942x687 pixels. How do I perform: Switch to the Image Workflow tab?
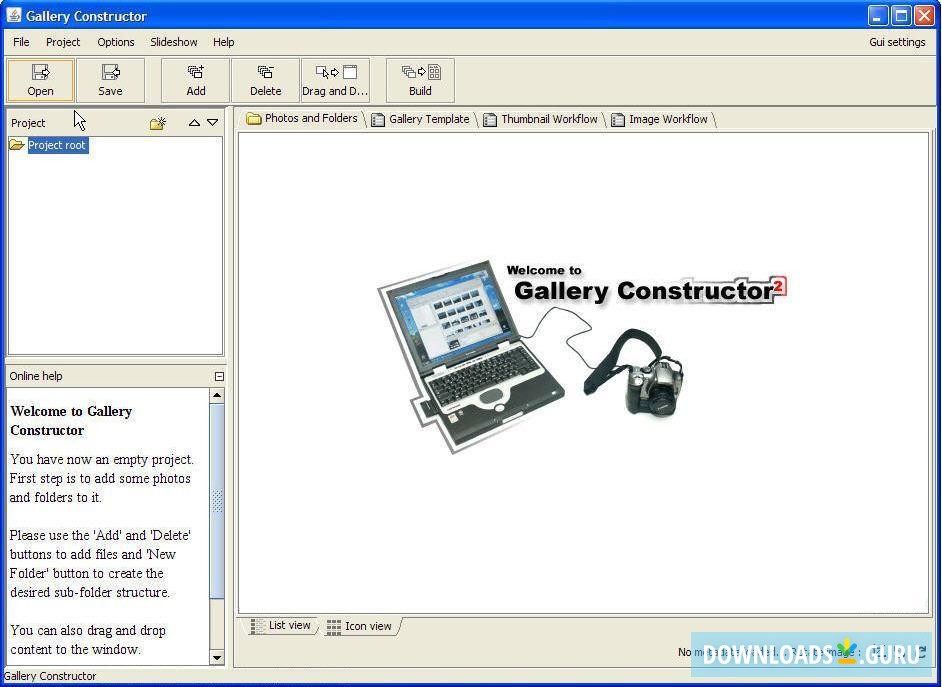[x=661, y=119]
